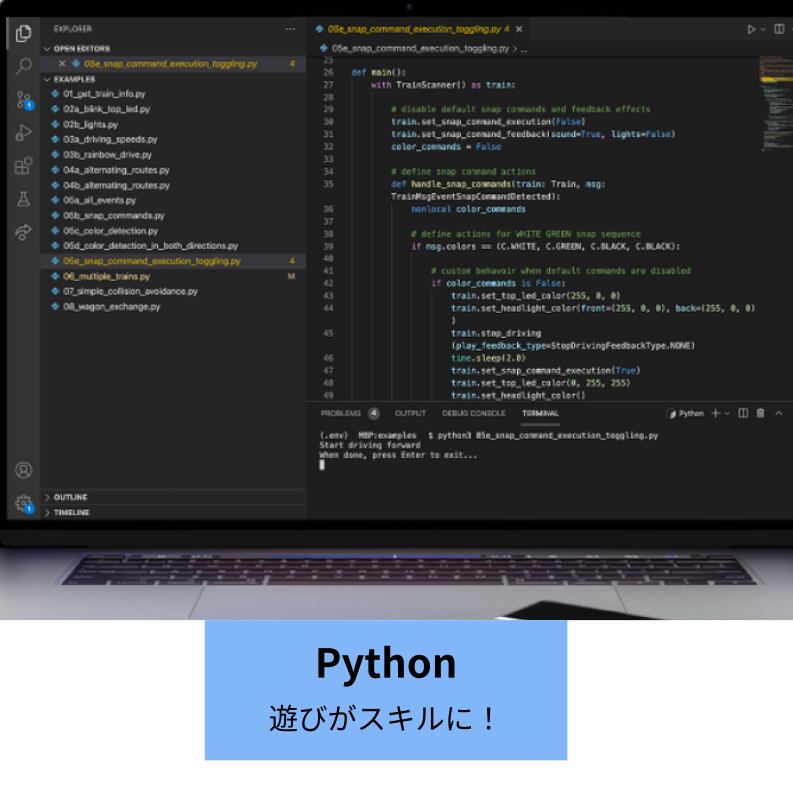The height and width of the screenshot is (793, 793).
Task: Maximize the panel with chevron up
Action: click(x=779, y=413)
